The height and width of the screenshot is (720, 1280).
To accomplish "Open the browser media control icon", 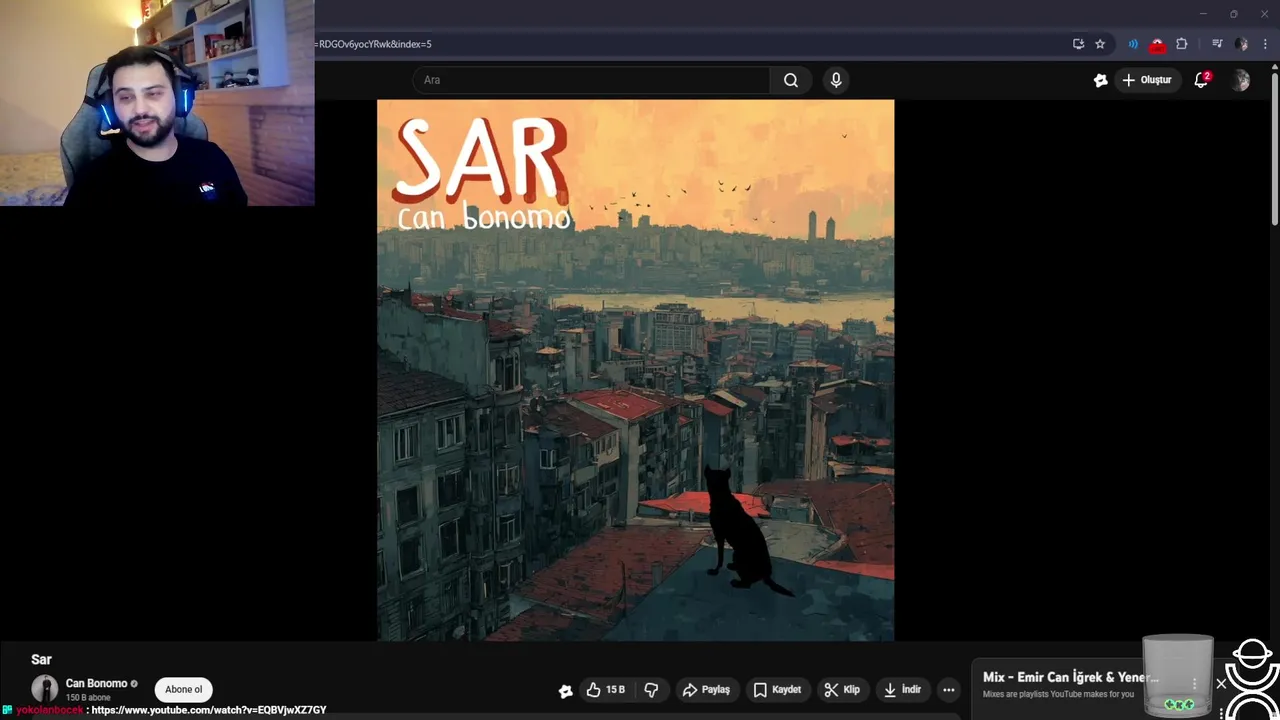I will click(x=1217, y=44).
